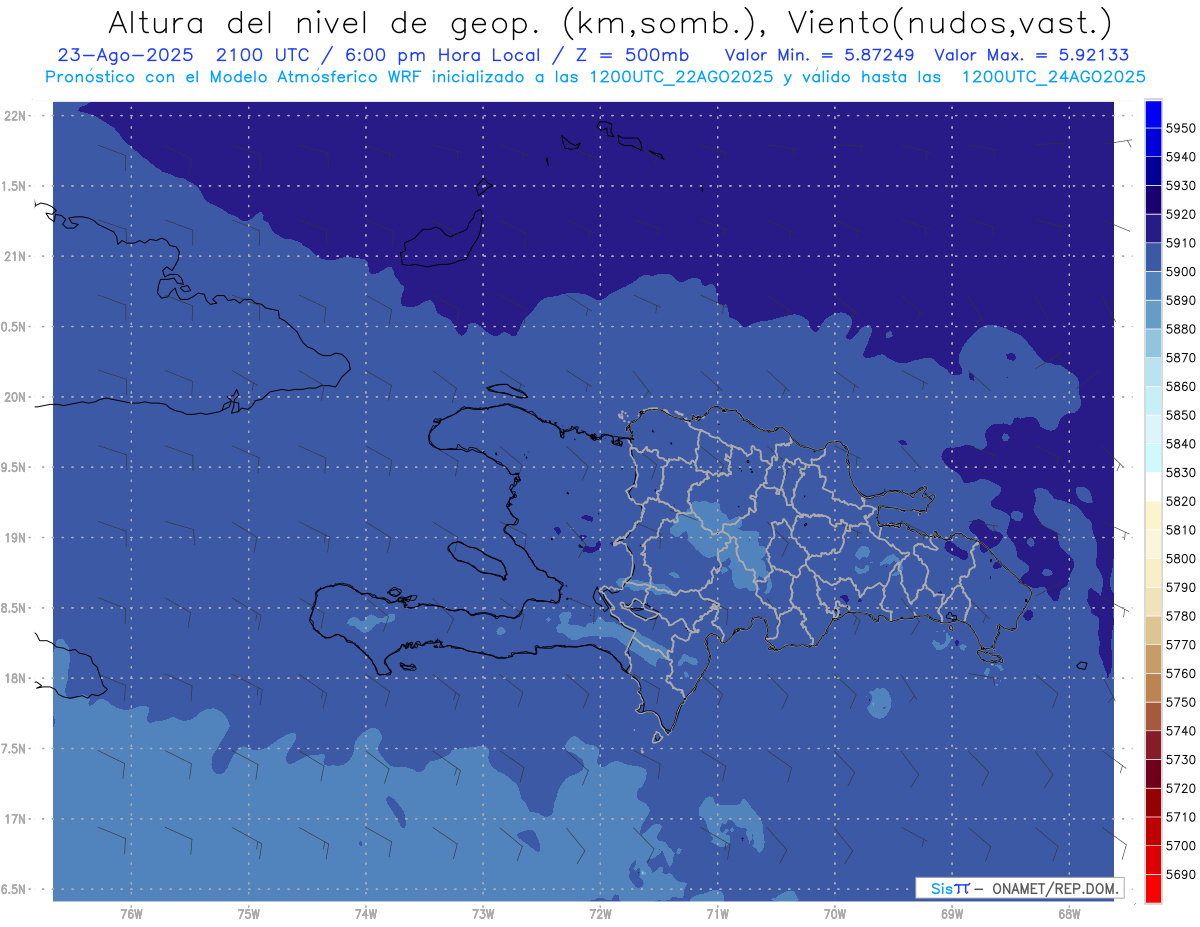Image resolution: width=1200 pixels, height=927 pixels.
Task: Click the 21N latitude axis label
Action: click(x=14, y=256)
